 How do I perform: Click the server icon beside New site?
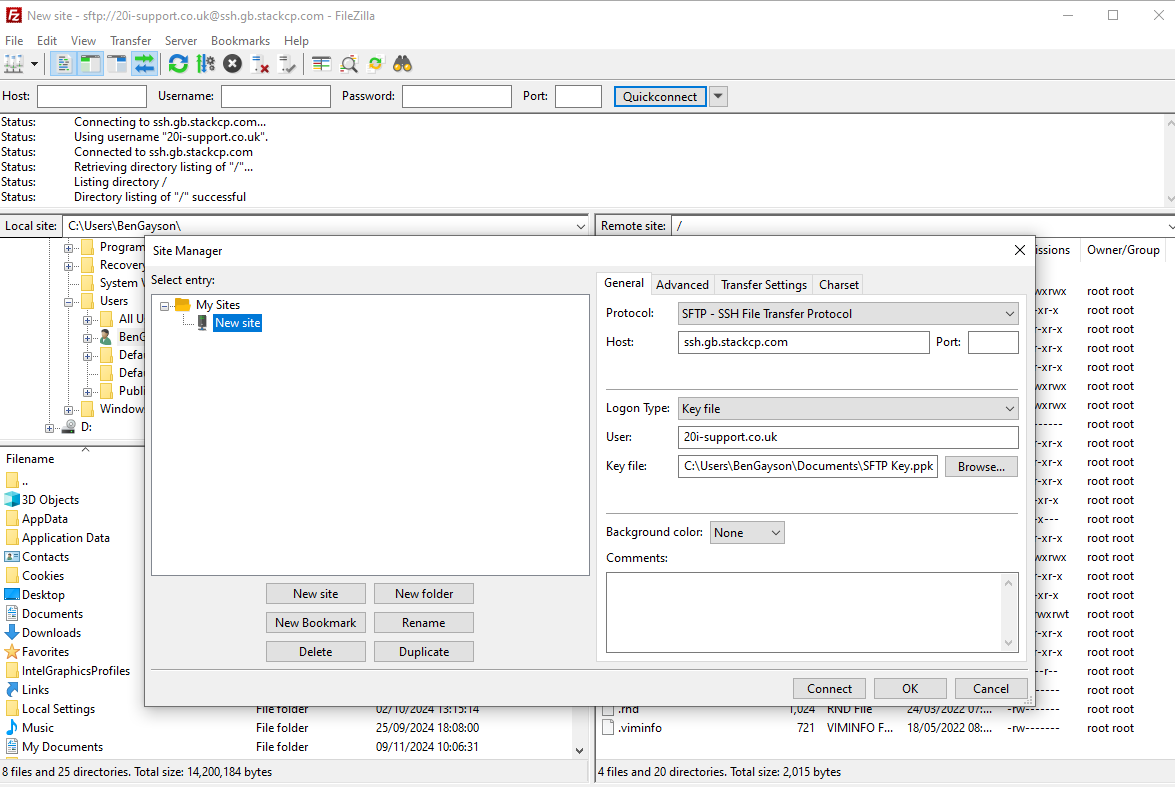(202, 323)
